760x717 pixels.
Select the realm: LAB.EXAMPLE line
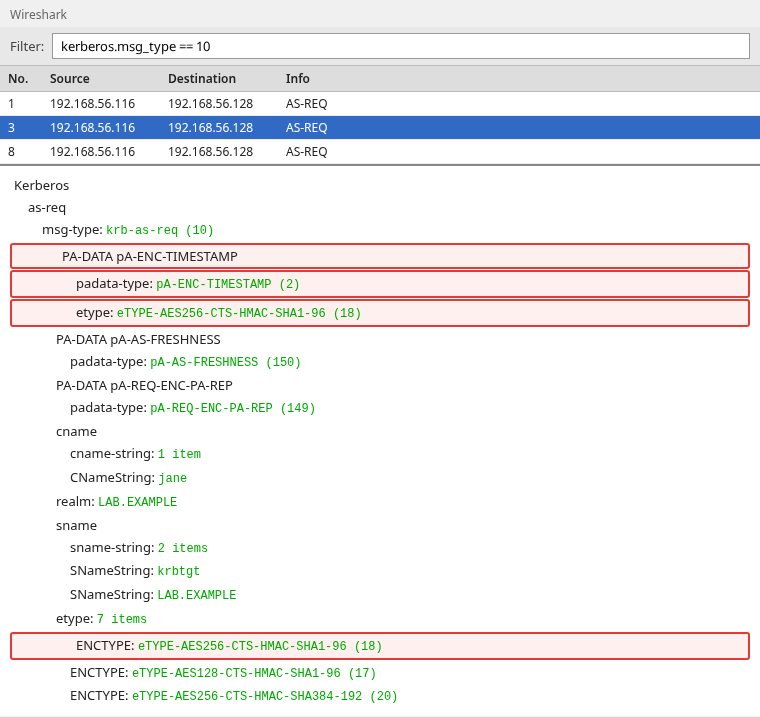pos(116,502)
